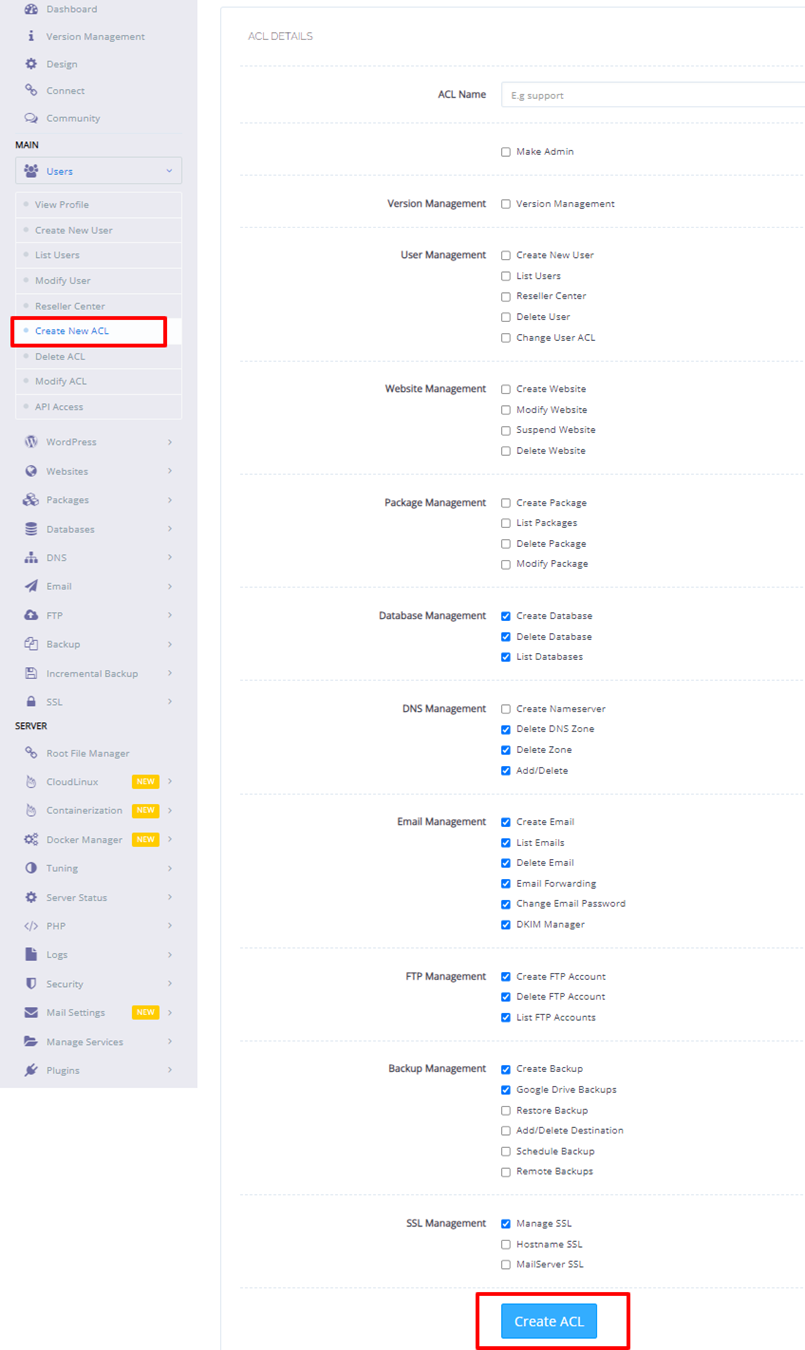Open the Databases stack icon
805x1350 pixels.
pos(31,529)
